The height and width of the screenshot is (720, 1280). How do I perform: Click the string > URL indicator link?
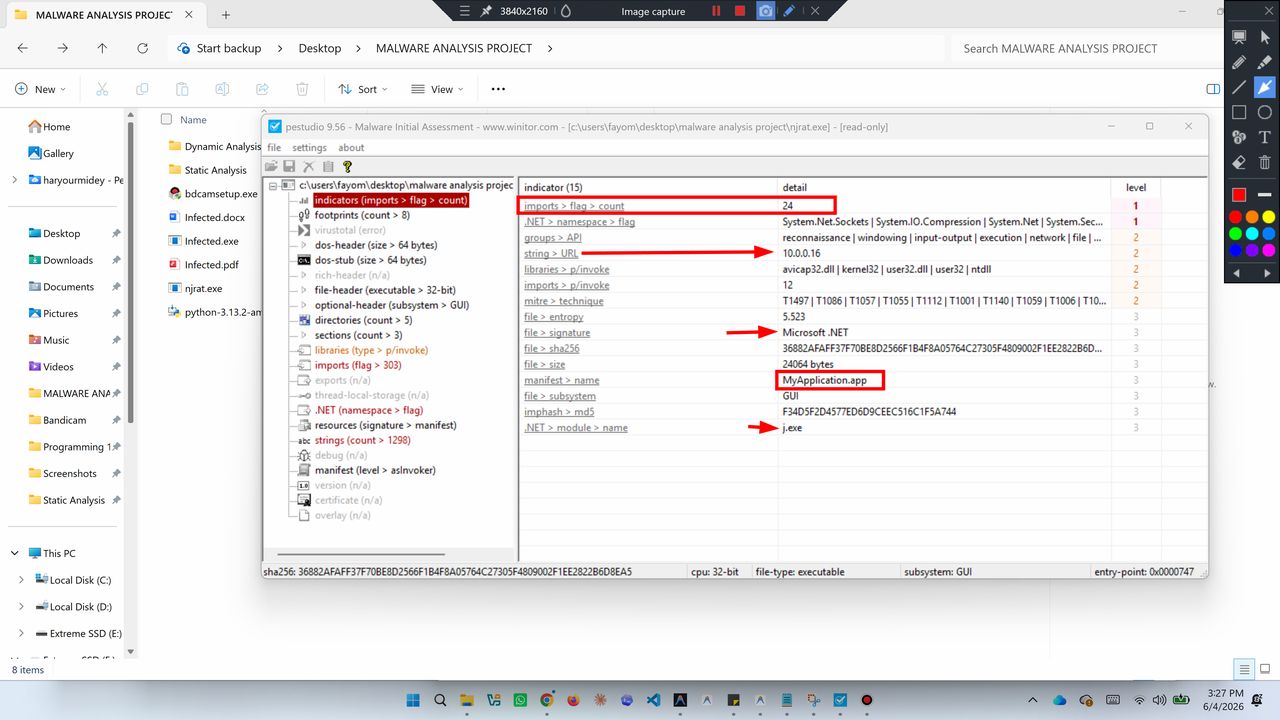[551, 253]
